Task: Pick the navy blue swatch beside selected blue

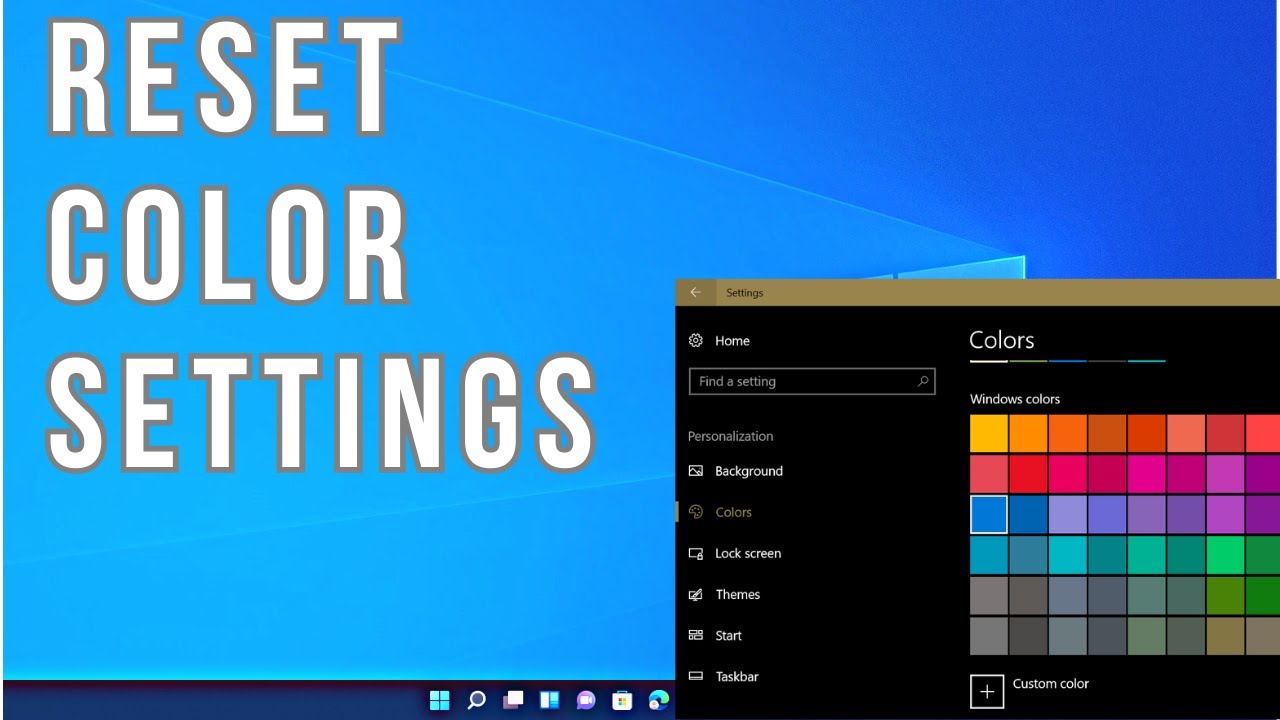Action: [1028, 514]
